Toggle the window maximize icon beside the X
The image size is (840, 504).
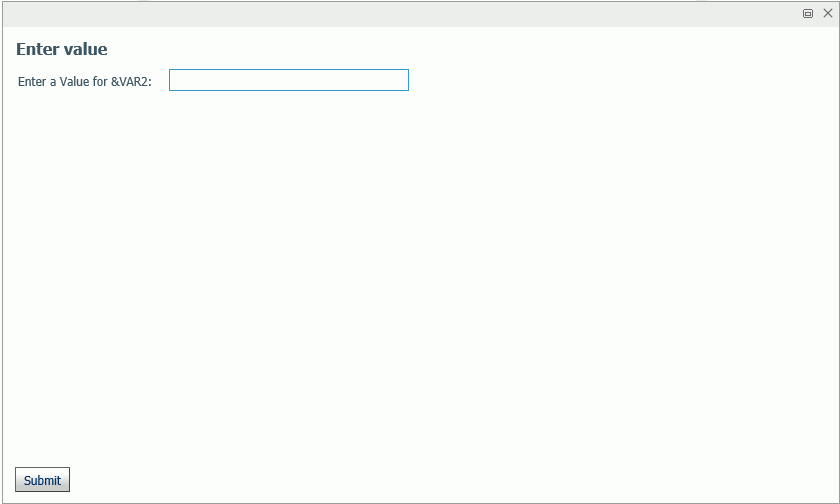808,13
